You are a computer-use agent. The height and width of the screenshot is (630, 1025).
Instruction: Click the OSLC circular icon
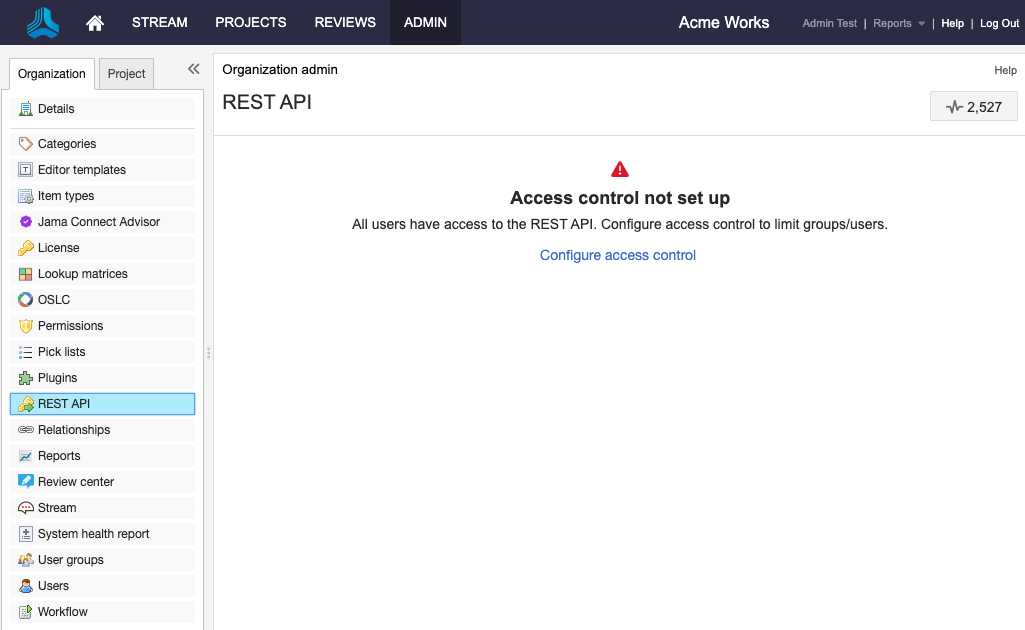[x=25, y=300]
